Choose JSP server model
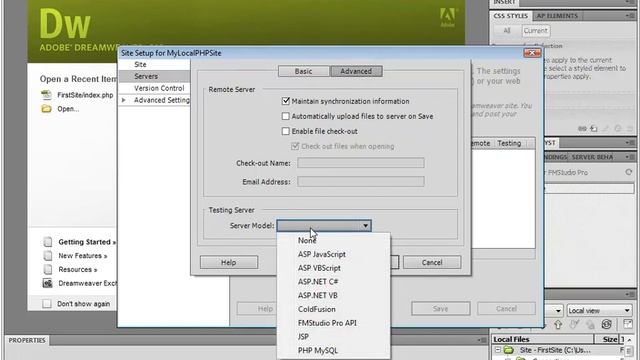The height and width of the screenshot is (360, 640). click(x=303, y=337)
